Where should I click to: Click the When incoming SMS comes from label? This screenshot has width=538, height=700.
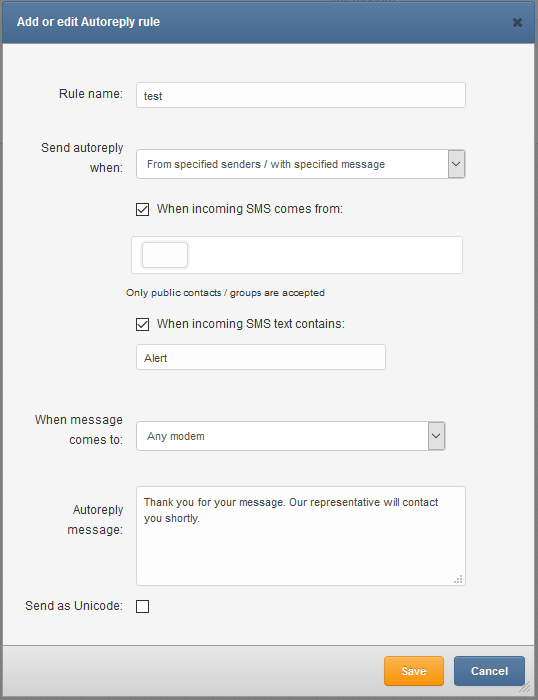pos(250,209)
